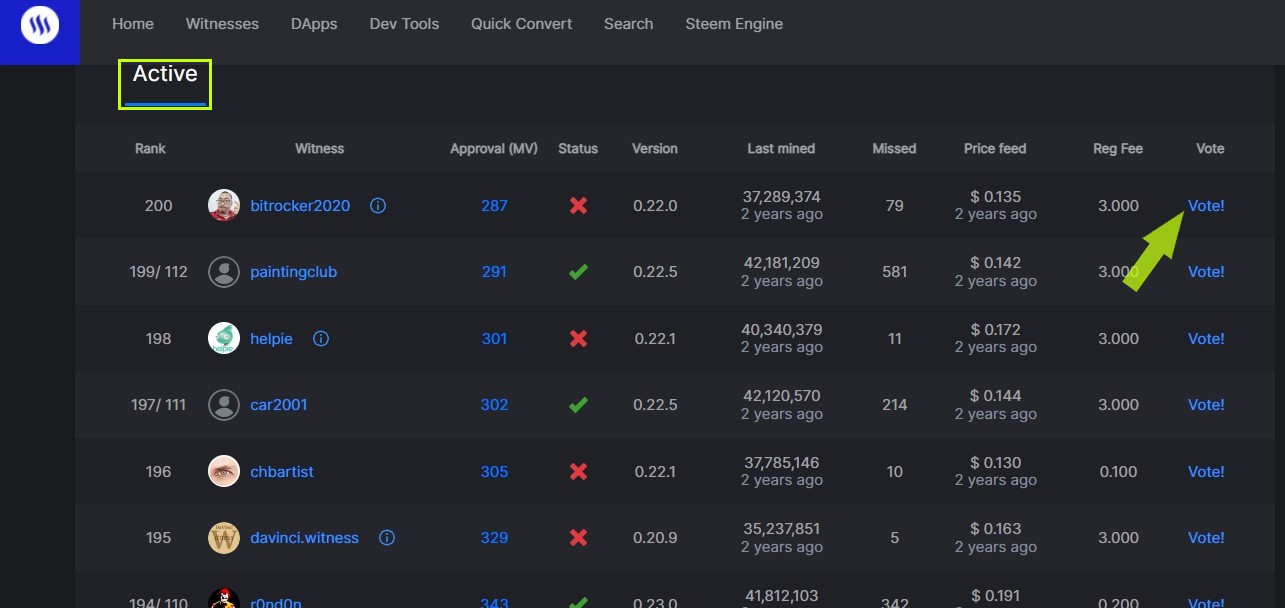Click last mined block 37,289,374
Viewport: 1285px width, 608px height.
[x=782, y=197]
